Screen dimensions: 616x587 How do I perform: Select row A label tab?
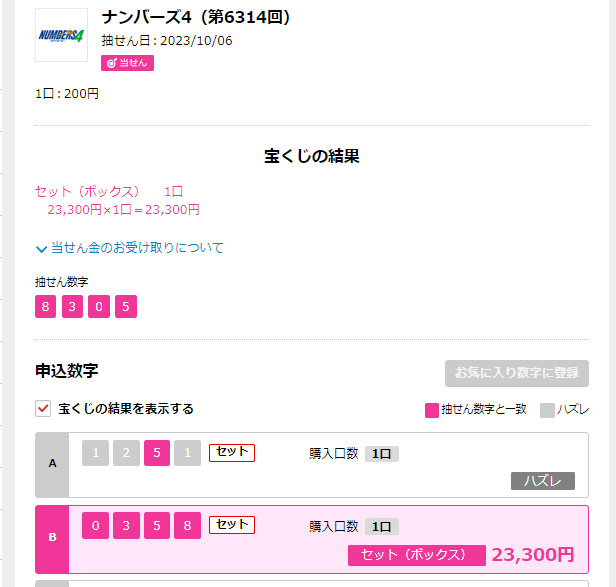pos(52,465)
